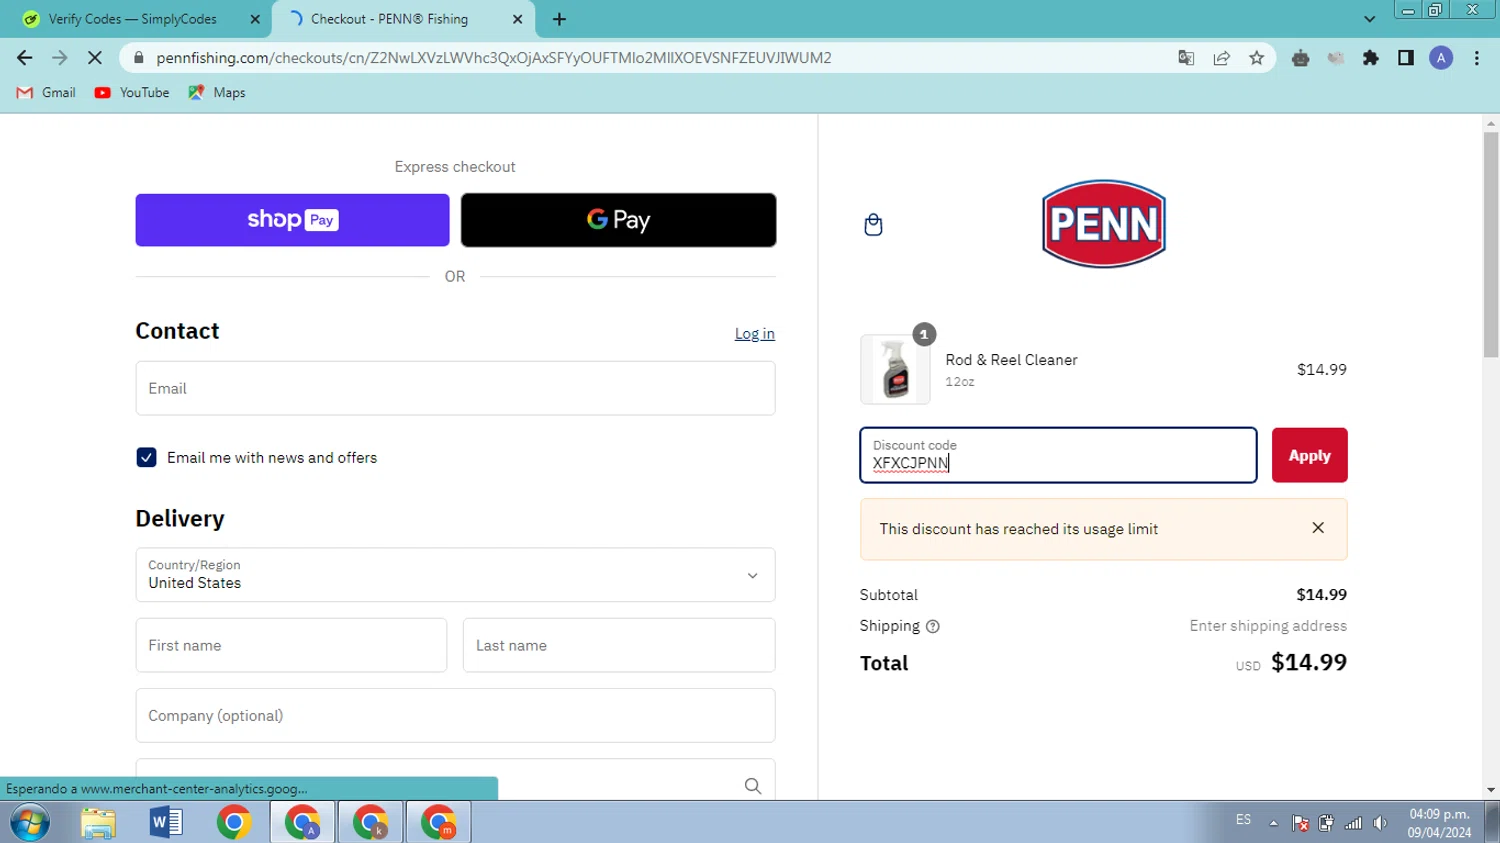
Task: Pay with the Google Pay button
Action: pyautogui.click(x=618, y=220)
